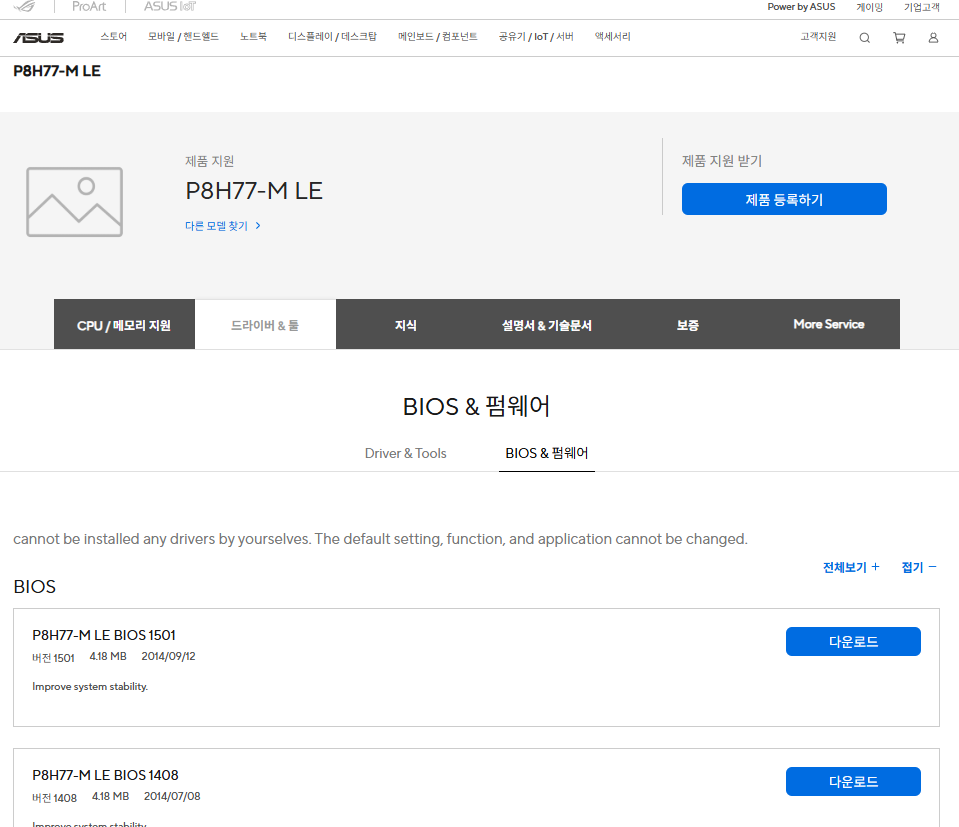Open the 메인보드 / 컴포넌트 menu
The width and height of the screenshot is (959, 827).
point(437,37)
